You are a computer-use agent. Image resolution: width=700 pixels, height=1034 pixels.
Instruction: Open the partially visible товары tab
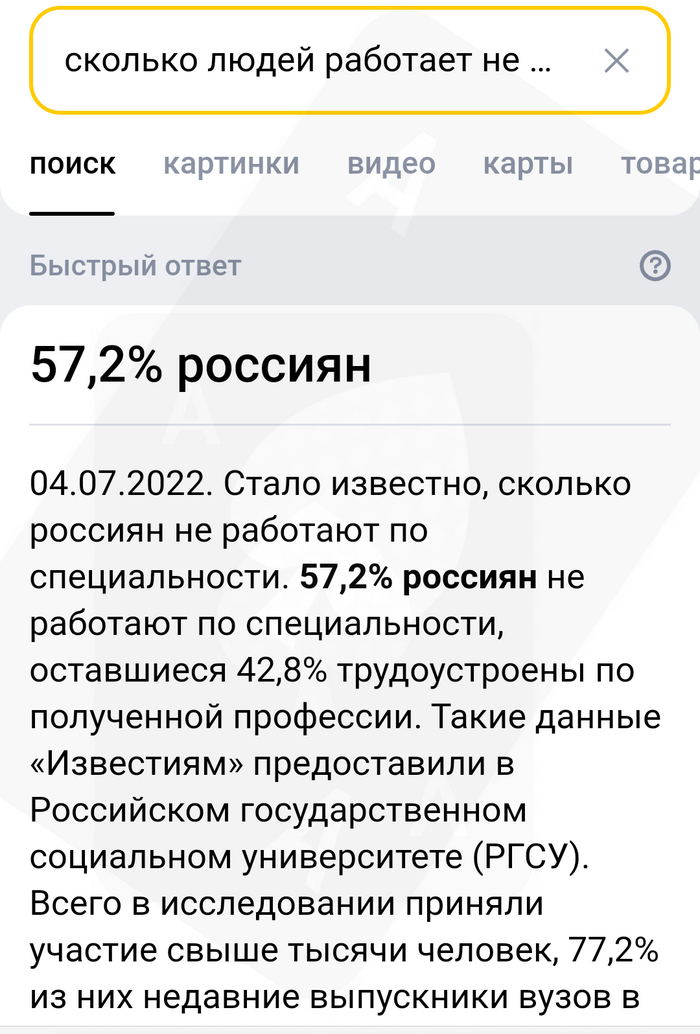tap(660, 164)
